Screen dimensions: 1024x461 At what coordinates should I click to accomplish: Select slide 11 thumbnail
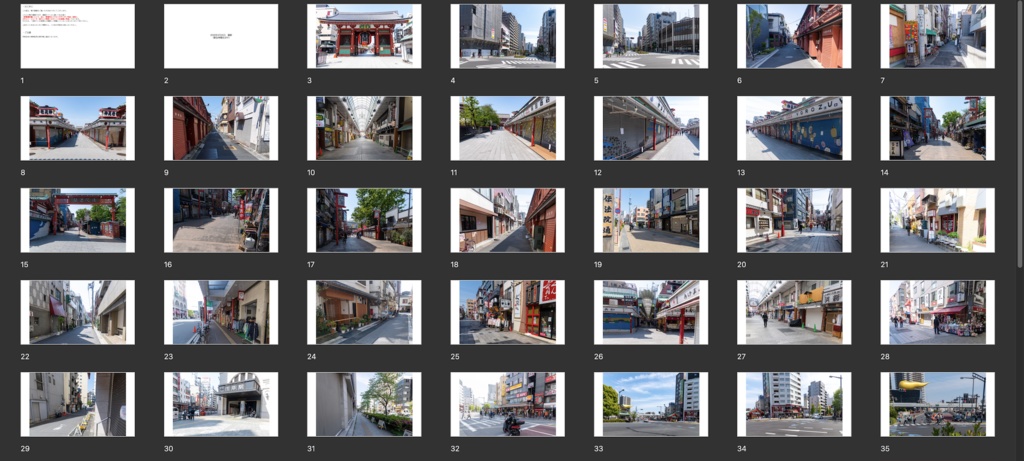coord(507,129)
